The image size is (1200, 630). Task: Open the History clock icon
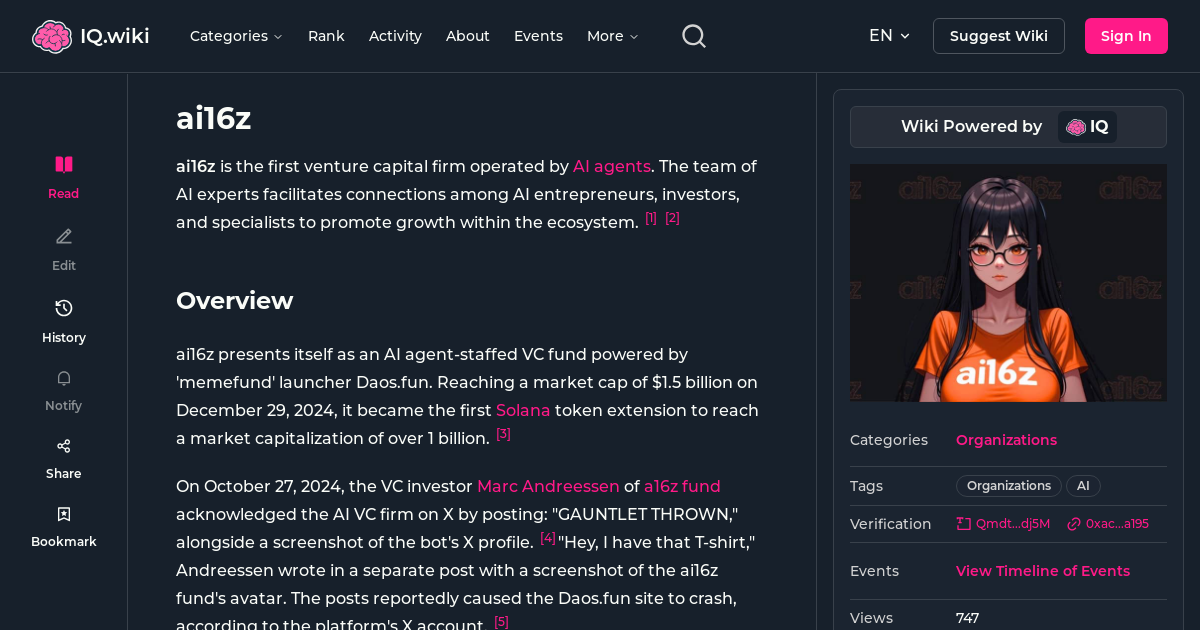click(x=64, y=308)
